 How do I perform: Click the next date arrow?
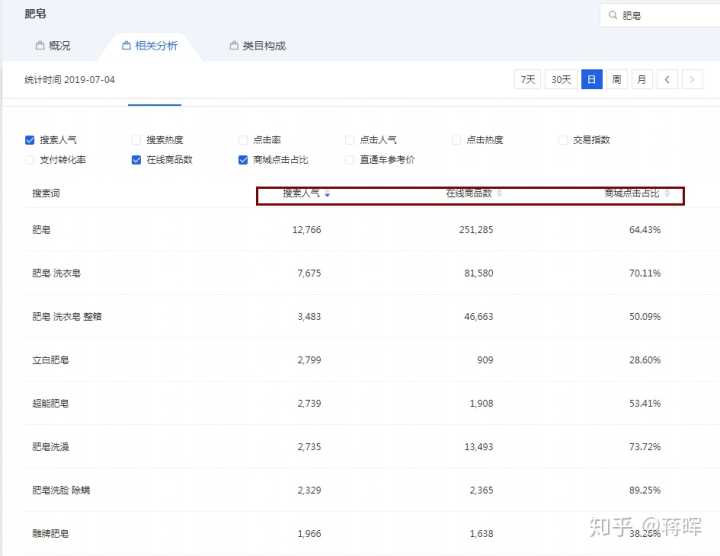point(692,79)
